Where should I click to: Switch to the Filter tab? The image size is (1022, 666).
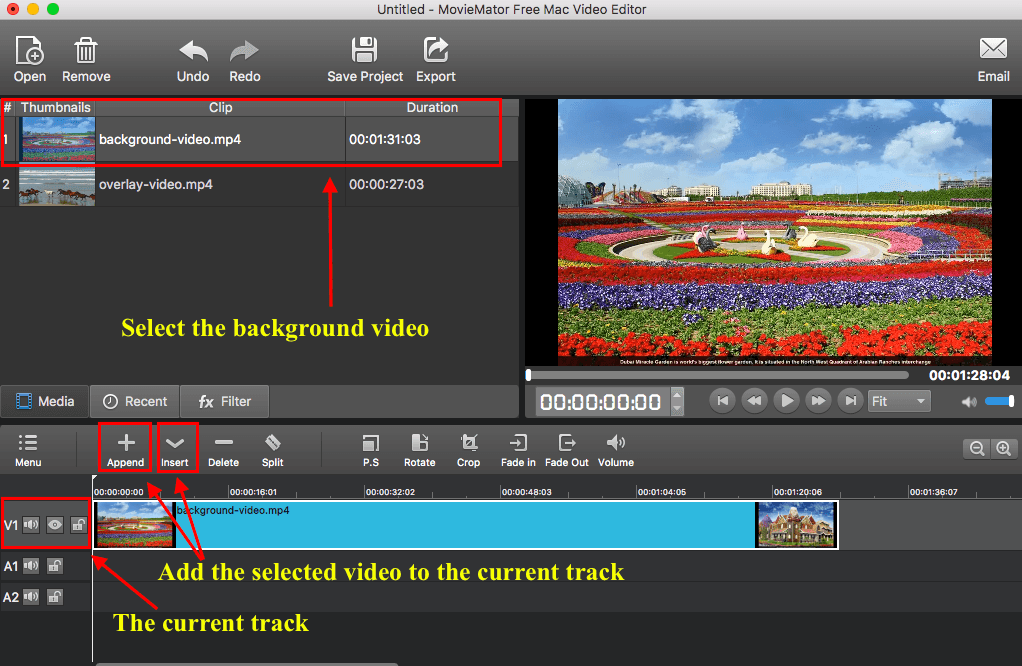[x=224, y=401]
